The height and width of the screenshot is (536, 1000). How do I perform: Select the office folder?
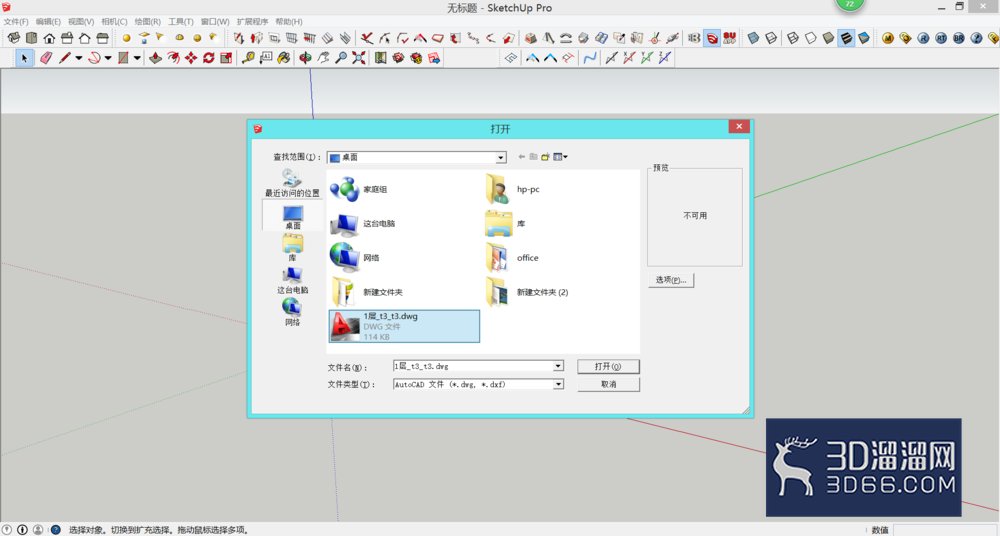512,258
